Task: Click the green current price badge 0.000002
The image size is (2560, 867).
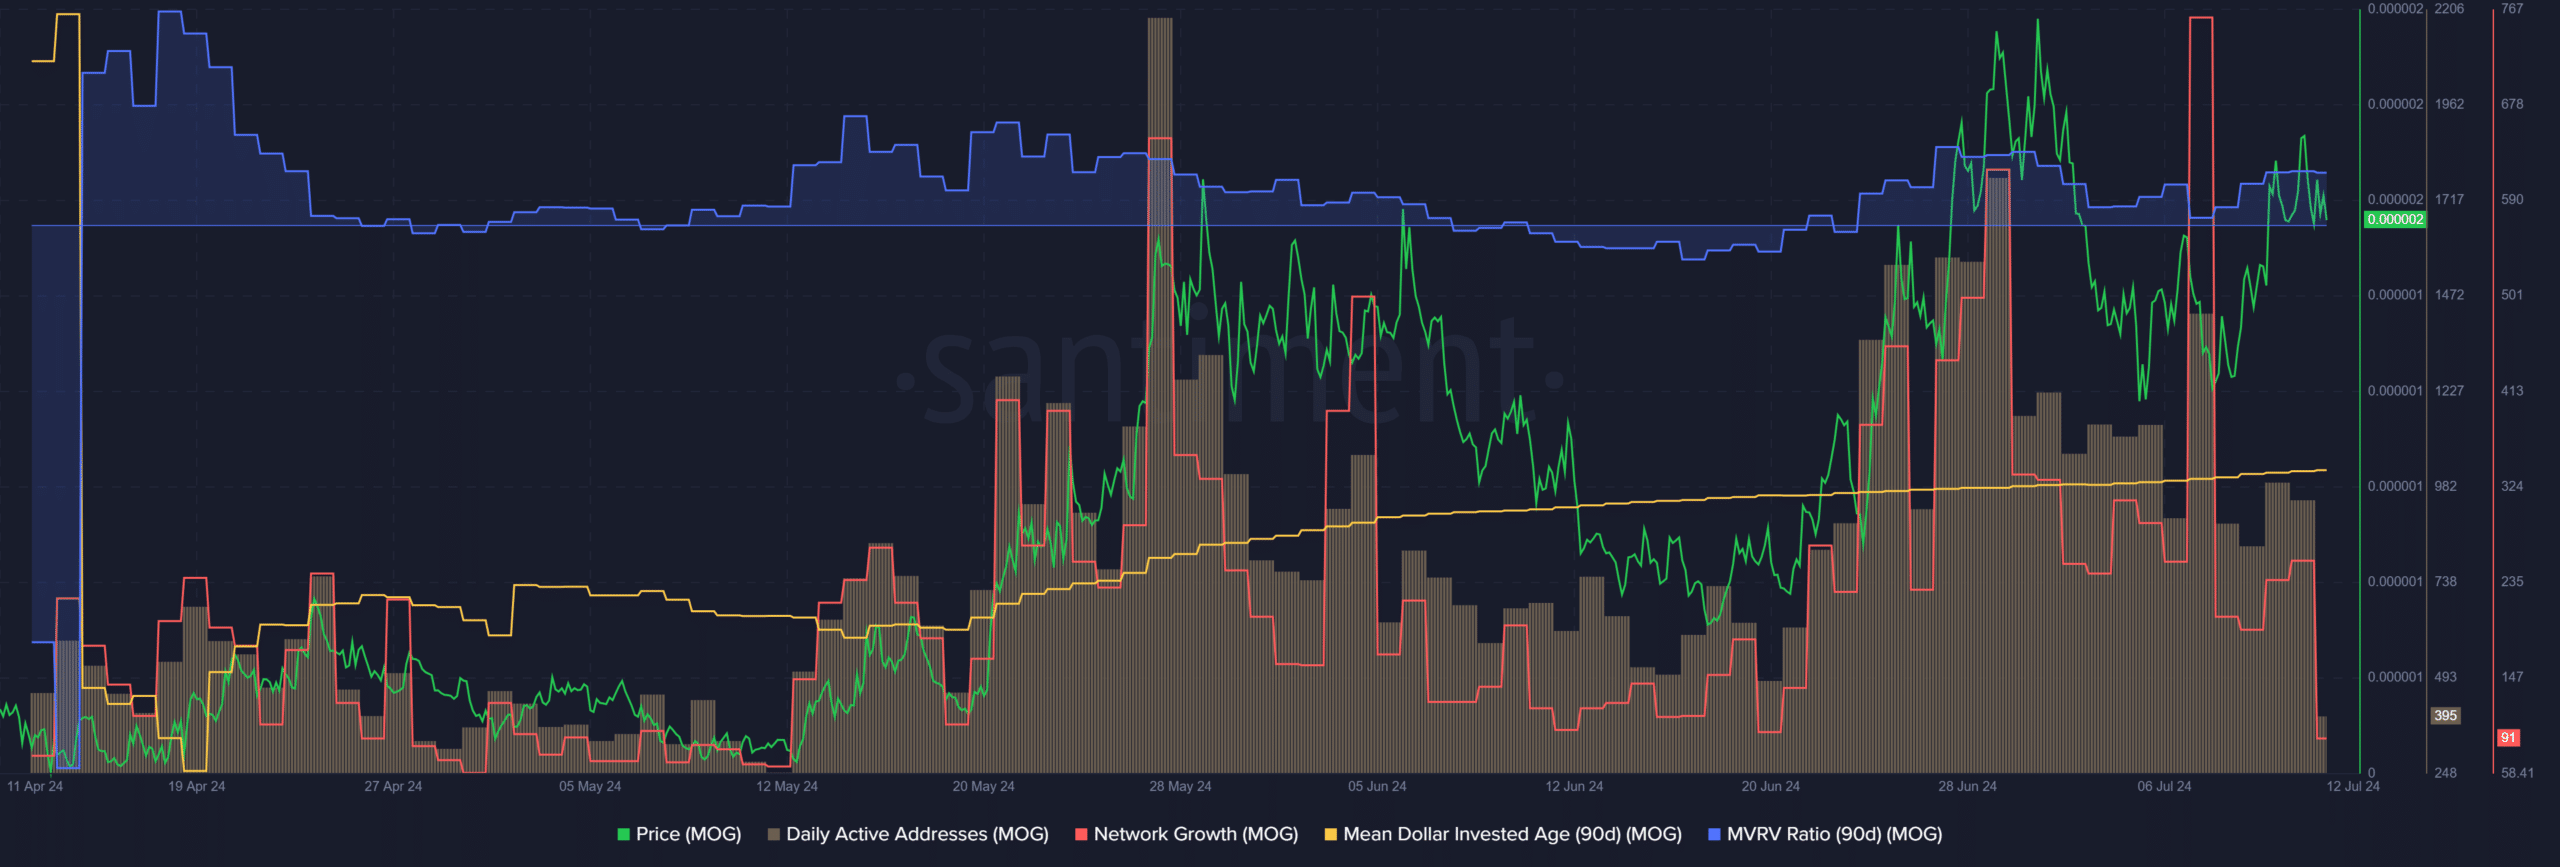Action: click(x=2395, y=219)
